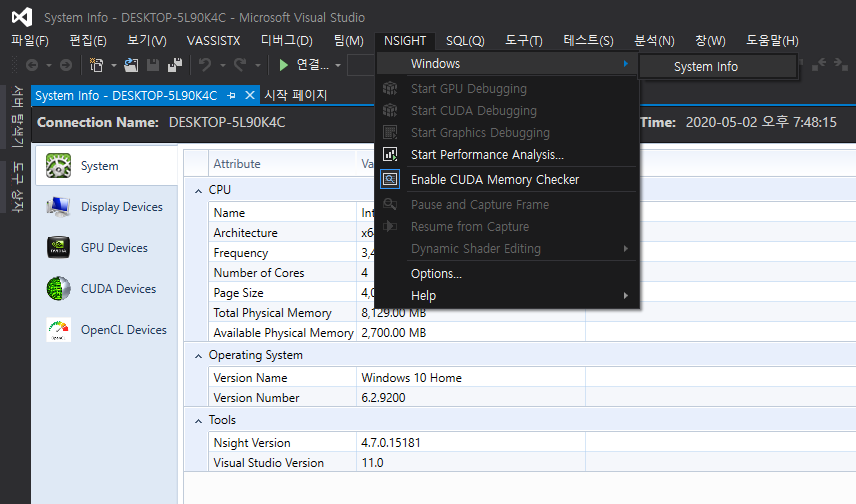Click the Start CUDA Debugging icon

tap(390, 110)
